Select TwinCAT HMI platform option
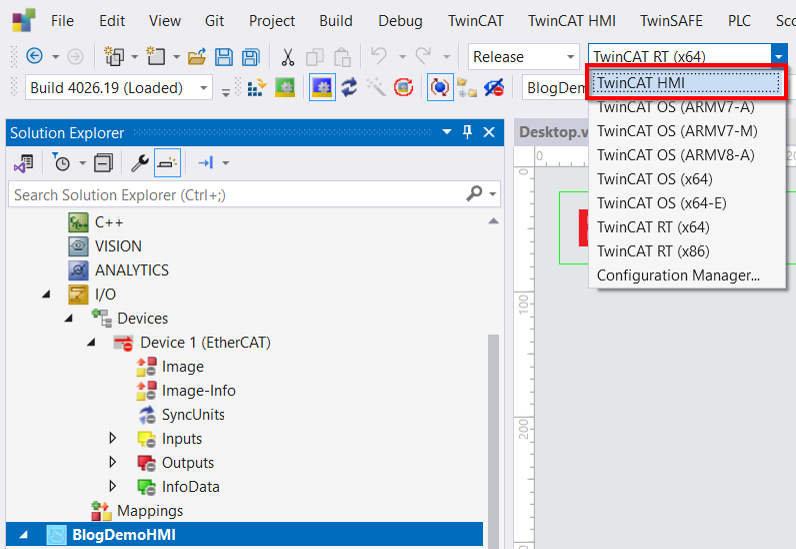Image resolution: width=796 pixels, height=549 pixels. point(686,83)
